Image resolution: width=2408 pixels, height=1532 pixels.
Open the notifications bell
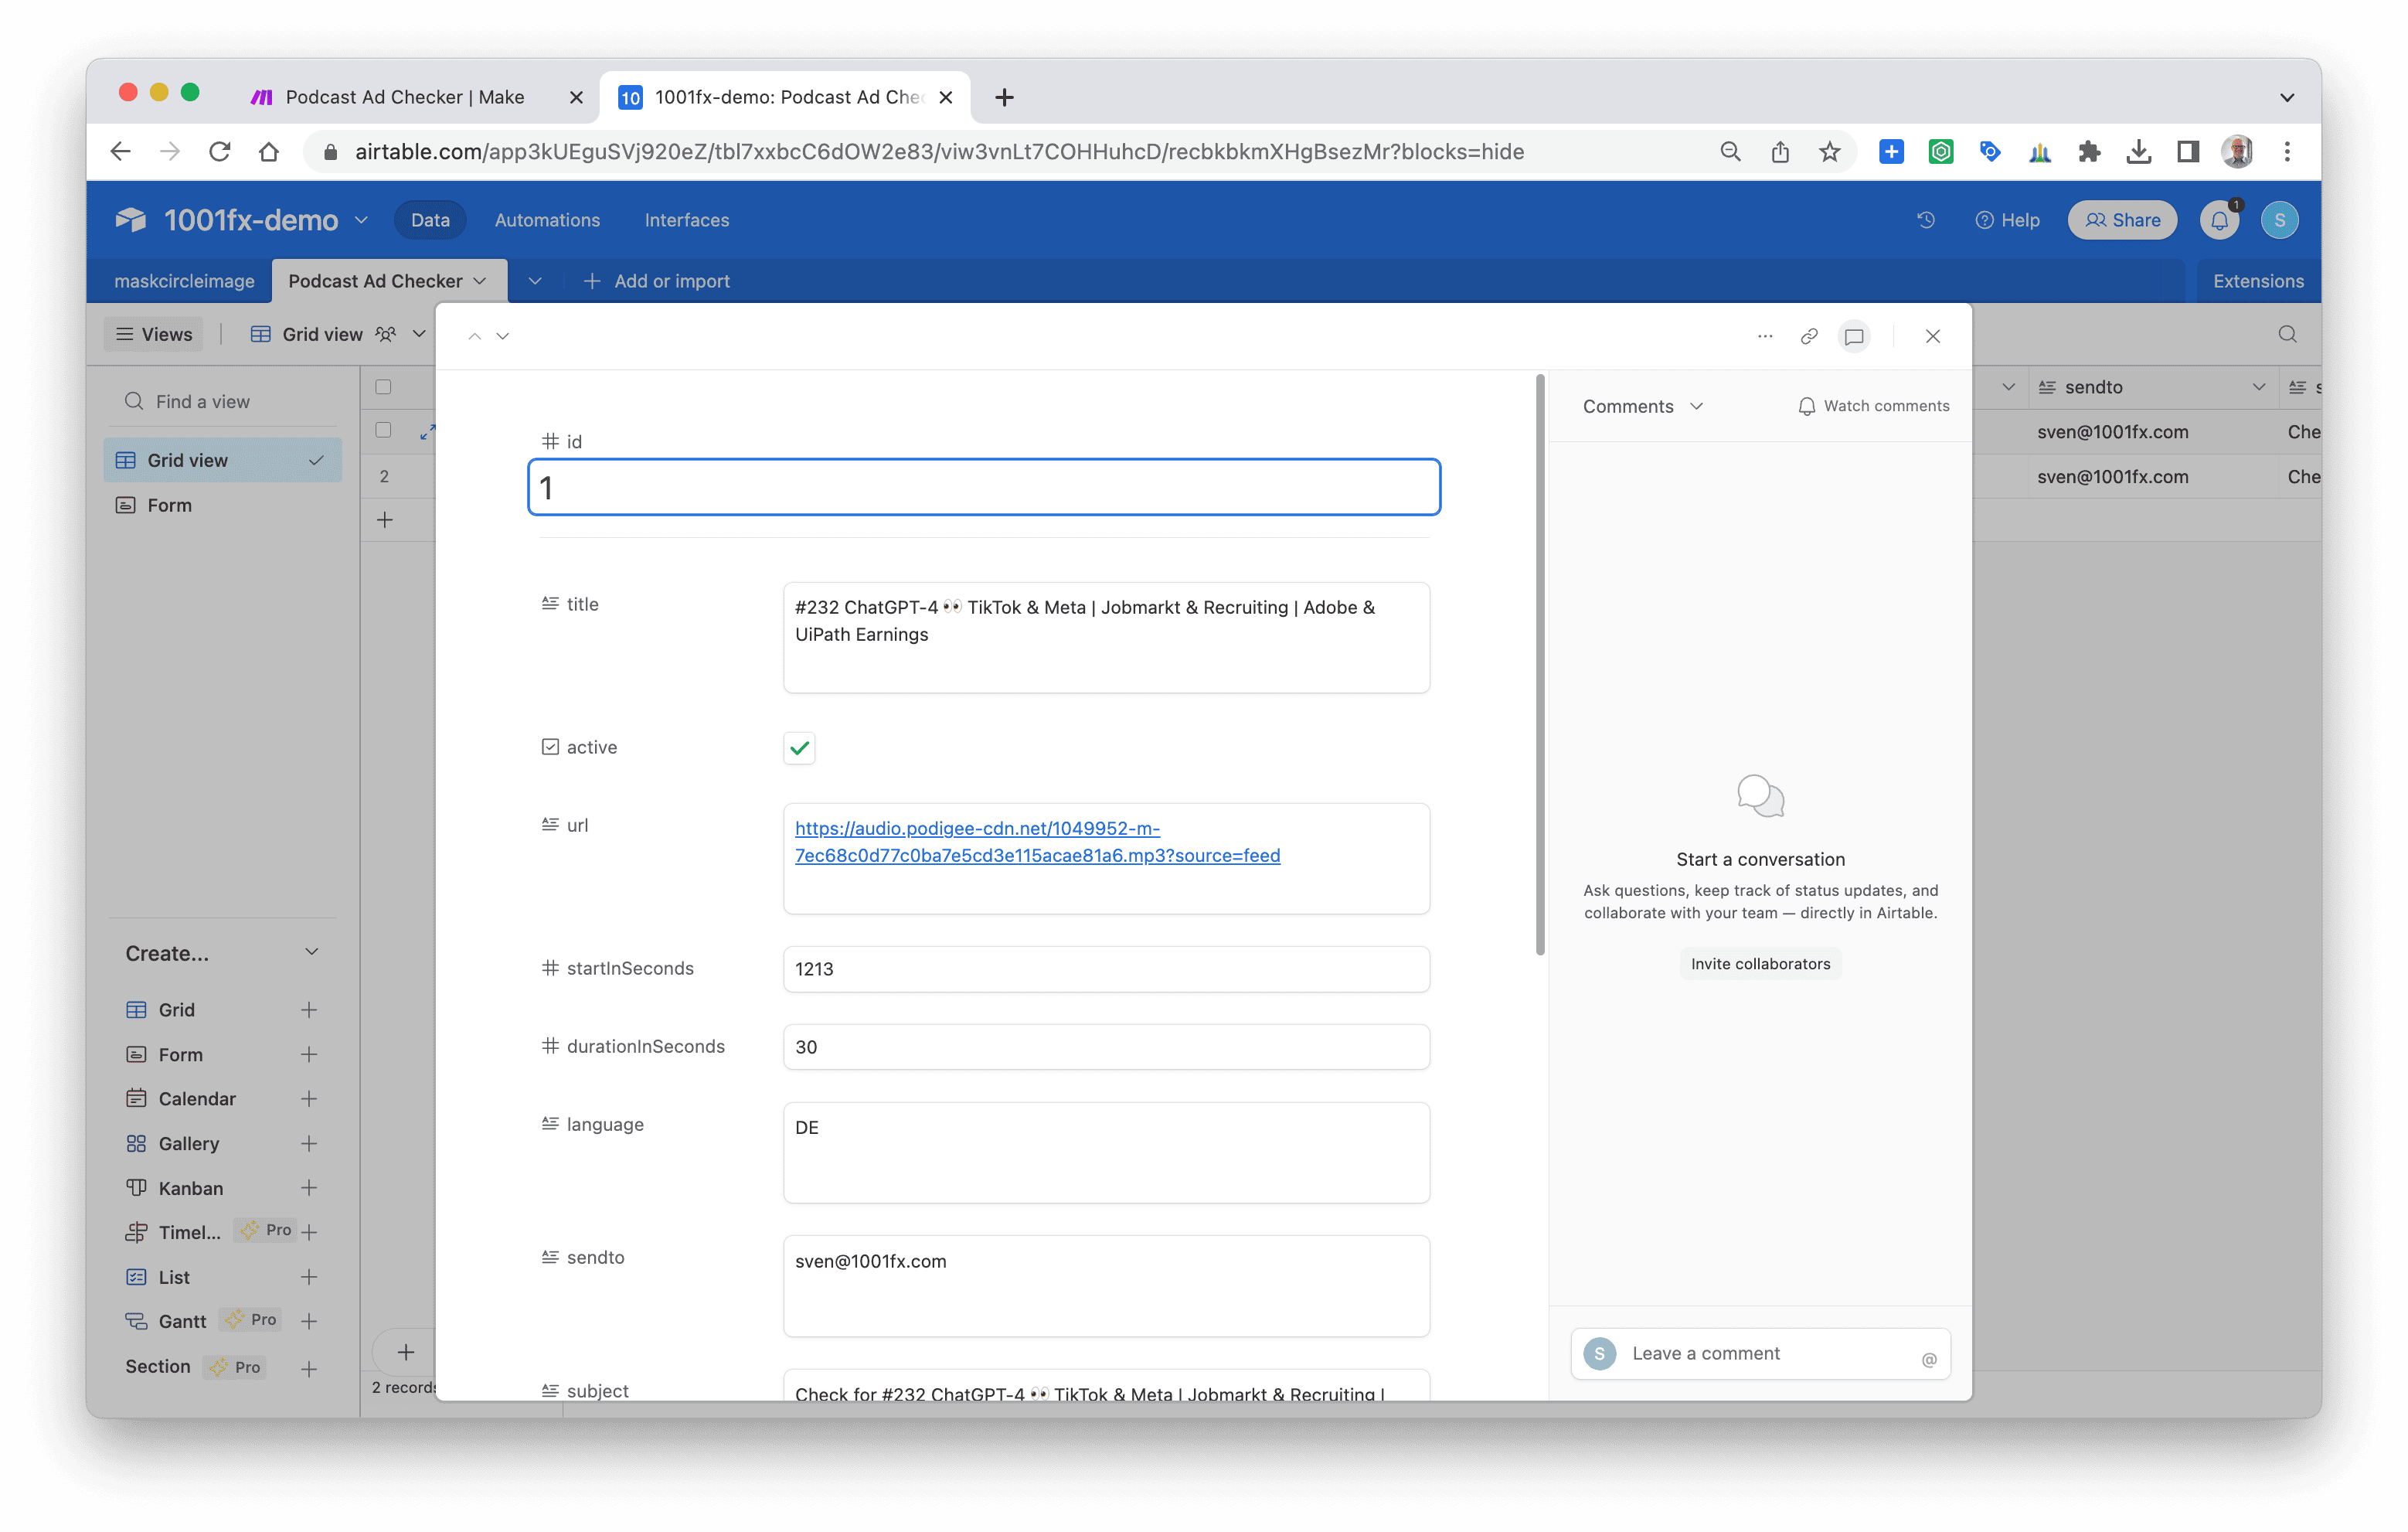click(2219, 220)
